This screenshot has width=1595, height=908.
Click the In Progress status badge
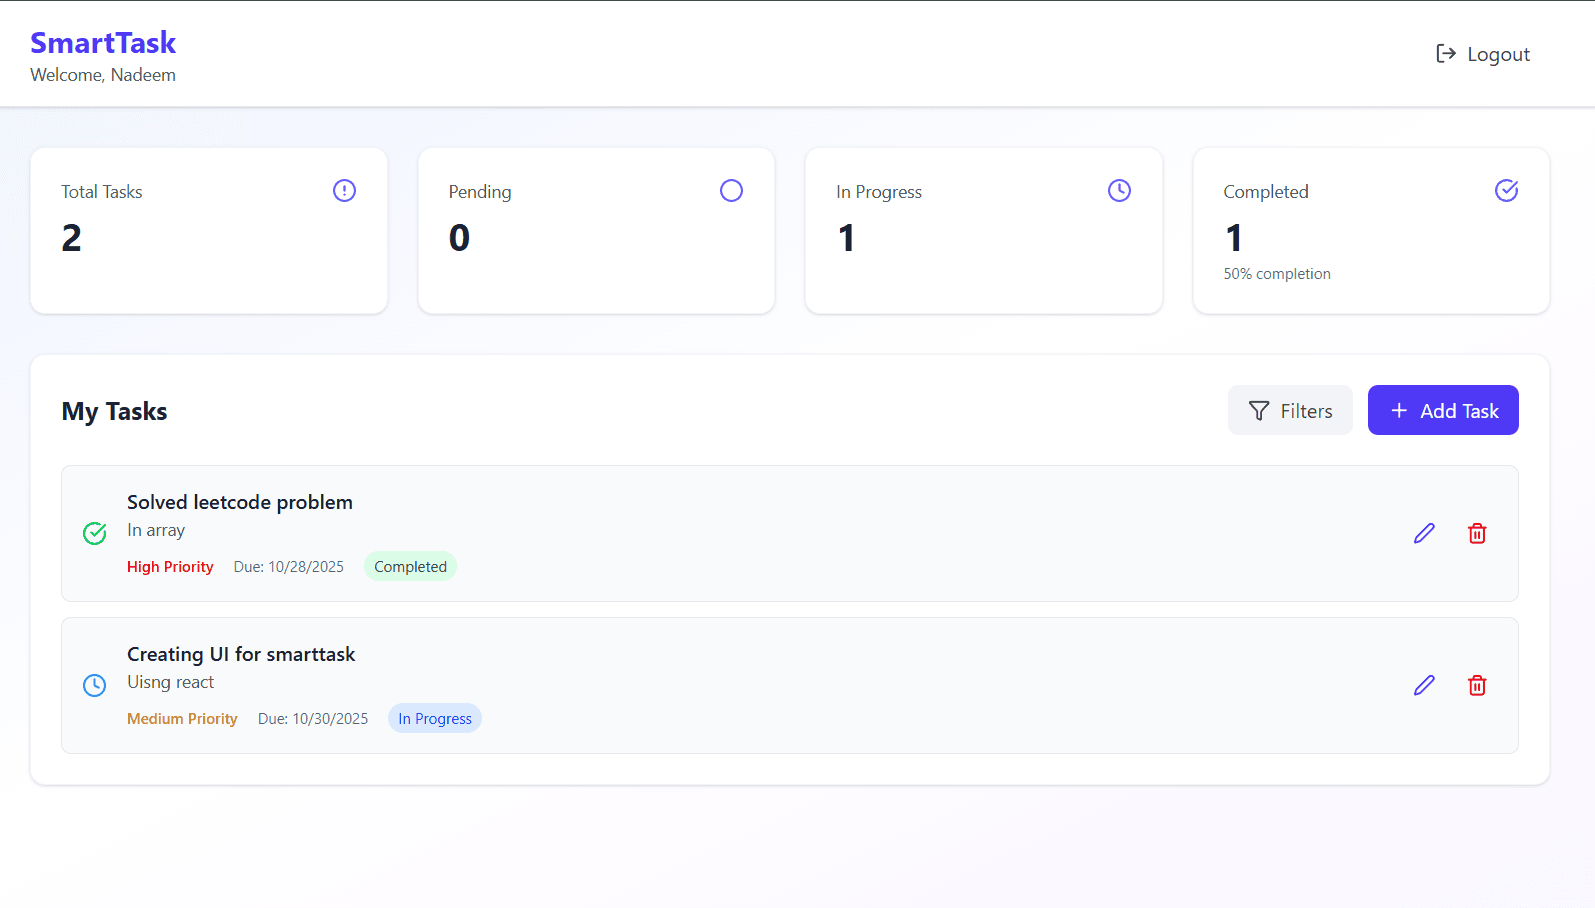(x=435, y=719)
